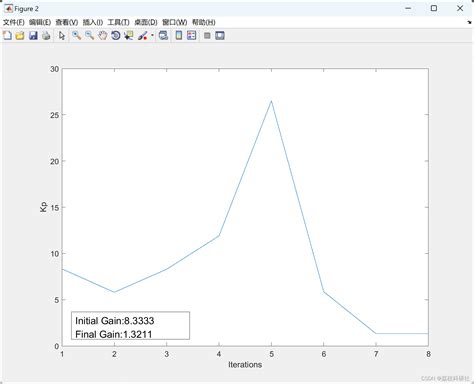
Task: Activate the Zoom Out magnifier tool
Action: (89, 35)
